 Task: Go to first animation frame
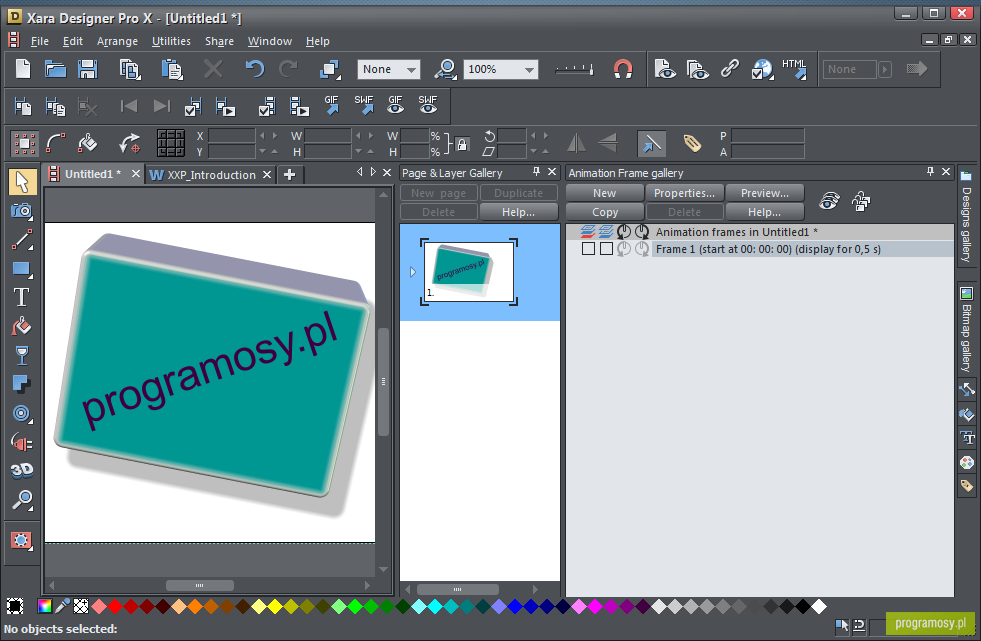coord(129,106)
